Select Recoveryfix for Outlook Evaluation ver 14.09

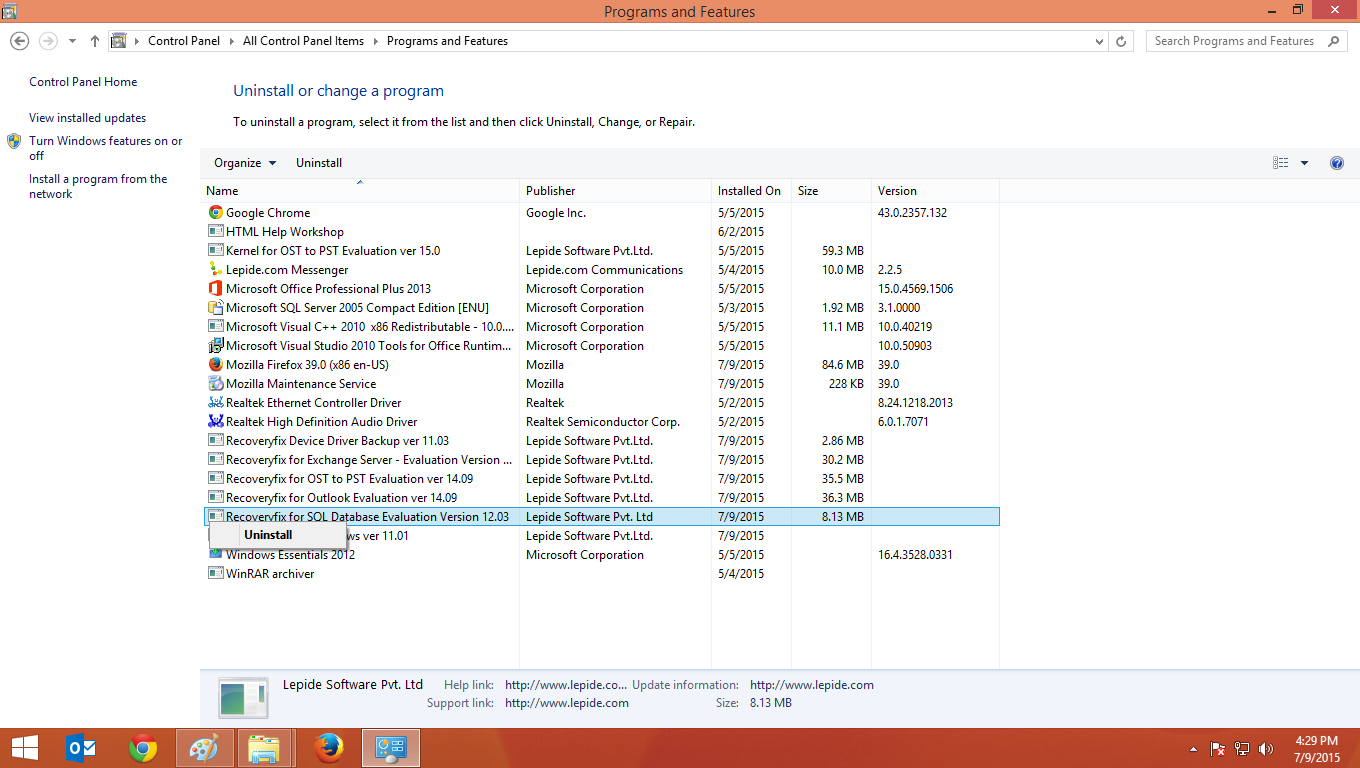pyautogui.click(x=601, y=497)
